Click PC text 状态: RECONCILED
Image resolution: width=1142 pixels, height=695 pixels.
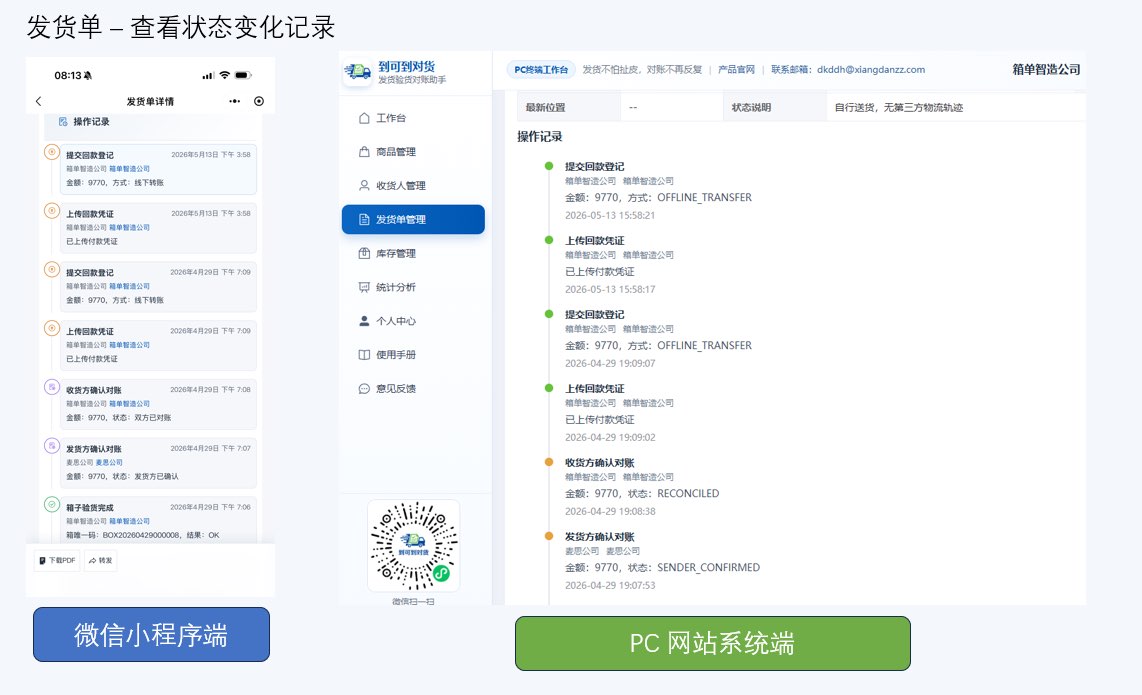click(x=674, y=494)
